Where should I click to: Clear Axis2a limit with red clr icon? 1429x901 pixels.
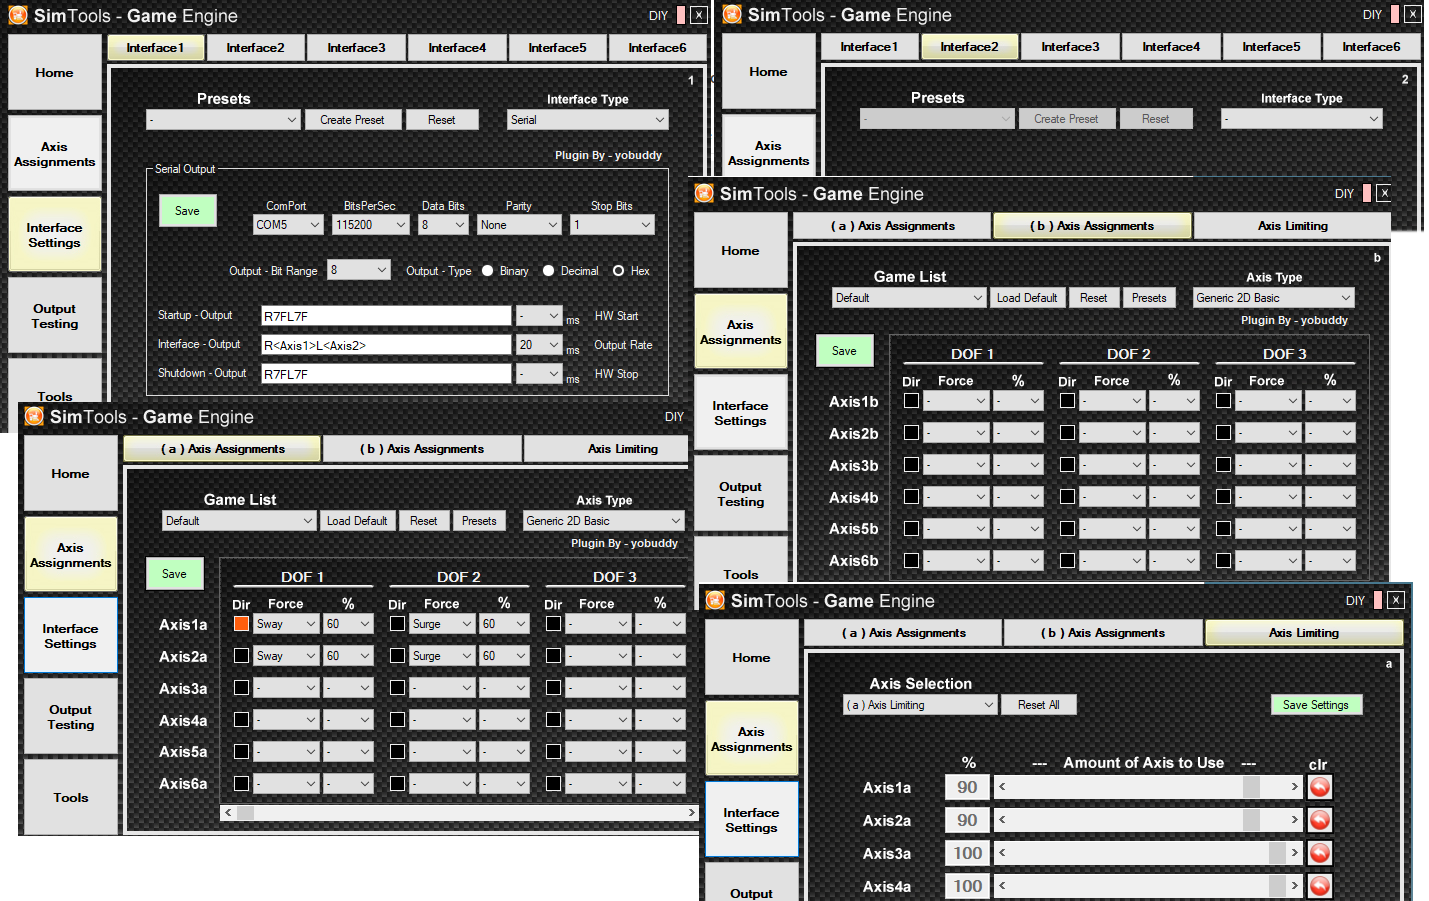click(x=1320, y=820)
